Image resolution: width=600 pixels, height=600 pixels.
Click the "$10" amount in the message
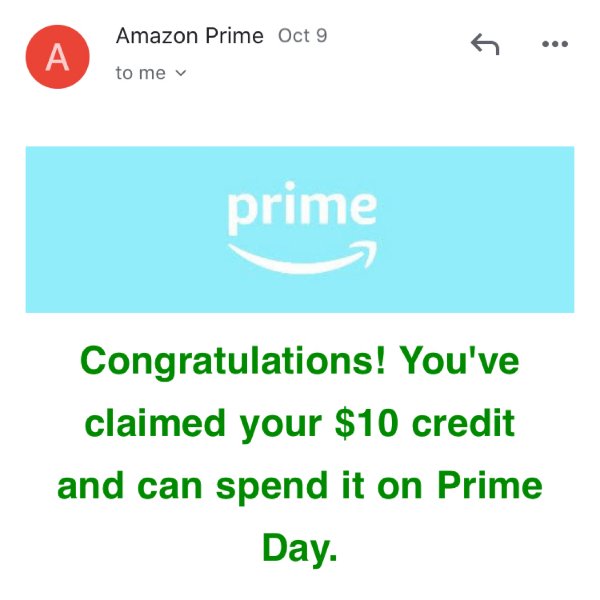pos(367,423)
